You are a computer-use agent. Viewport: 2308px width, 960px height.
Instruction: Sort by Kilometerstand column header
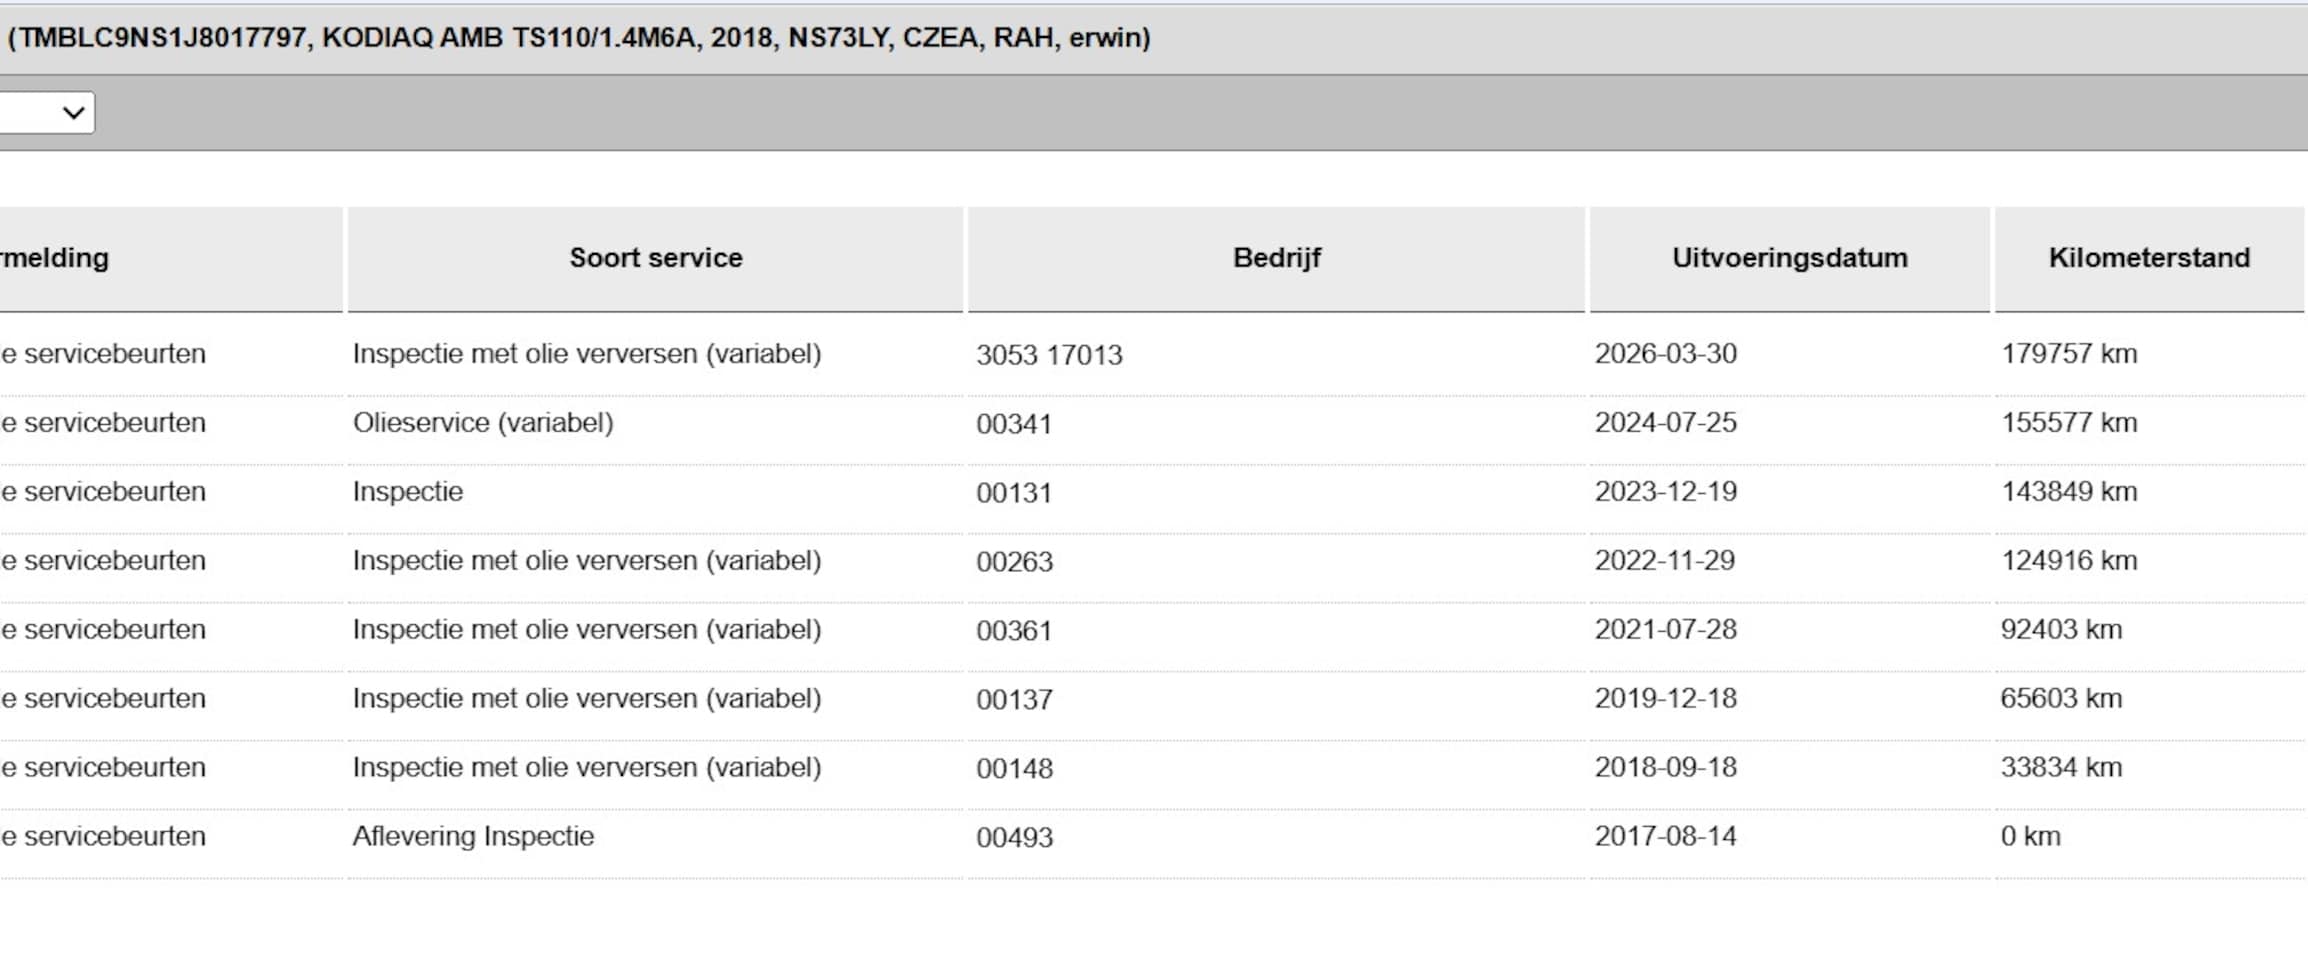click(2149, 259)
